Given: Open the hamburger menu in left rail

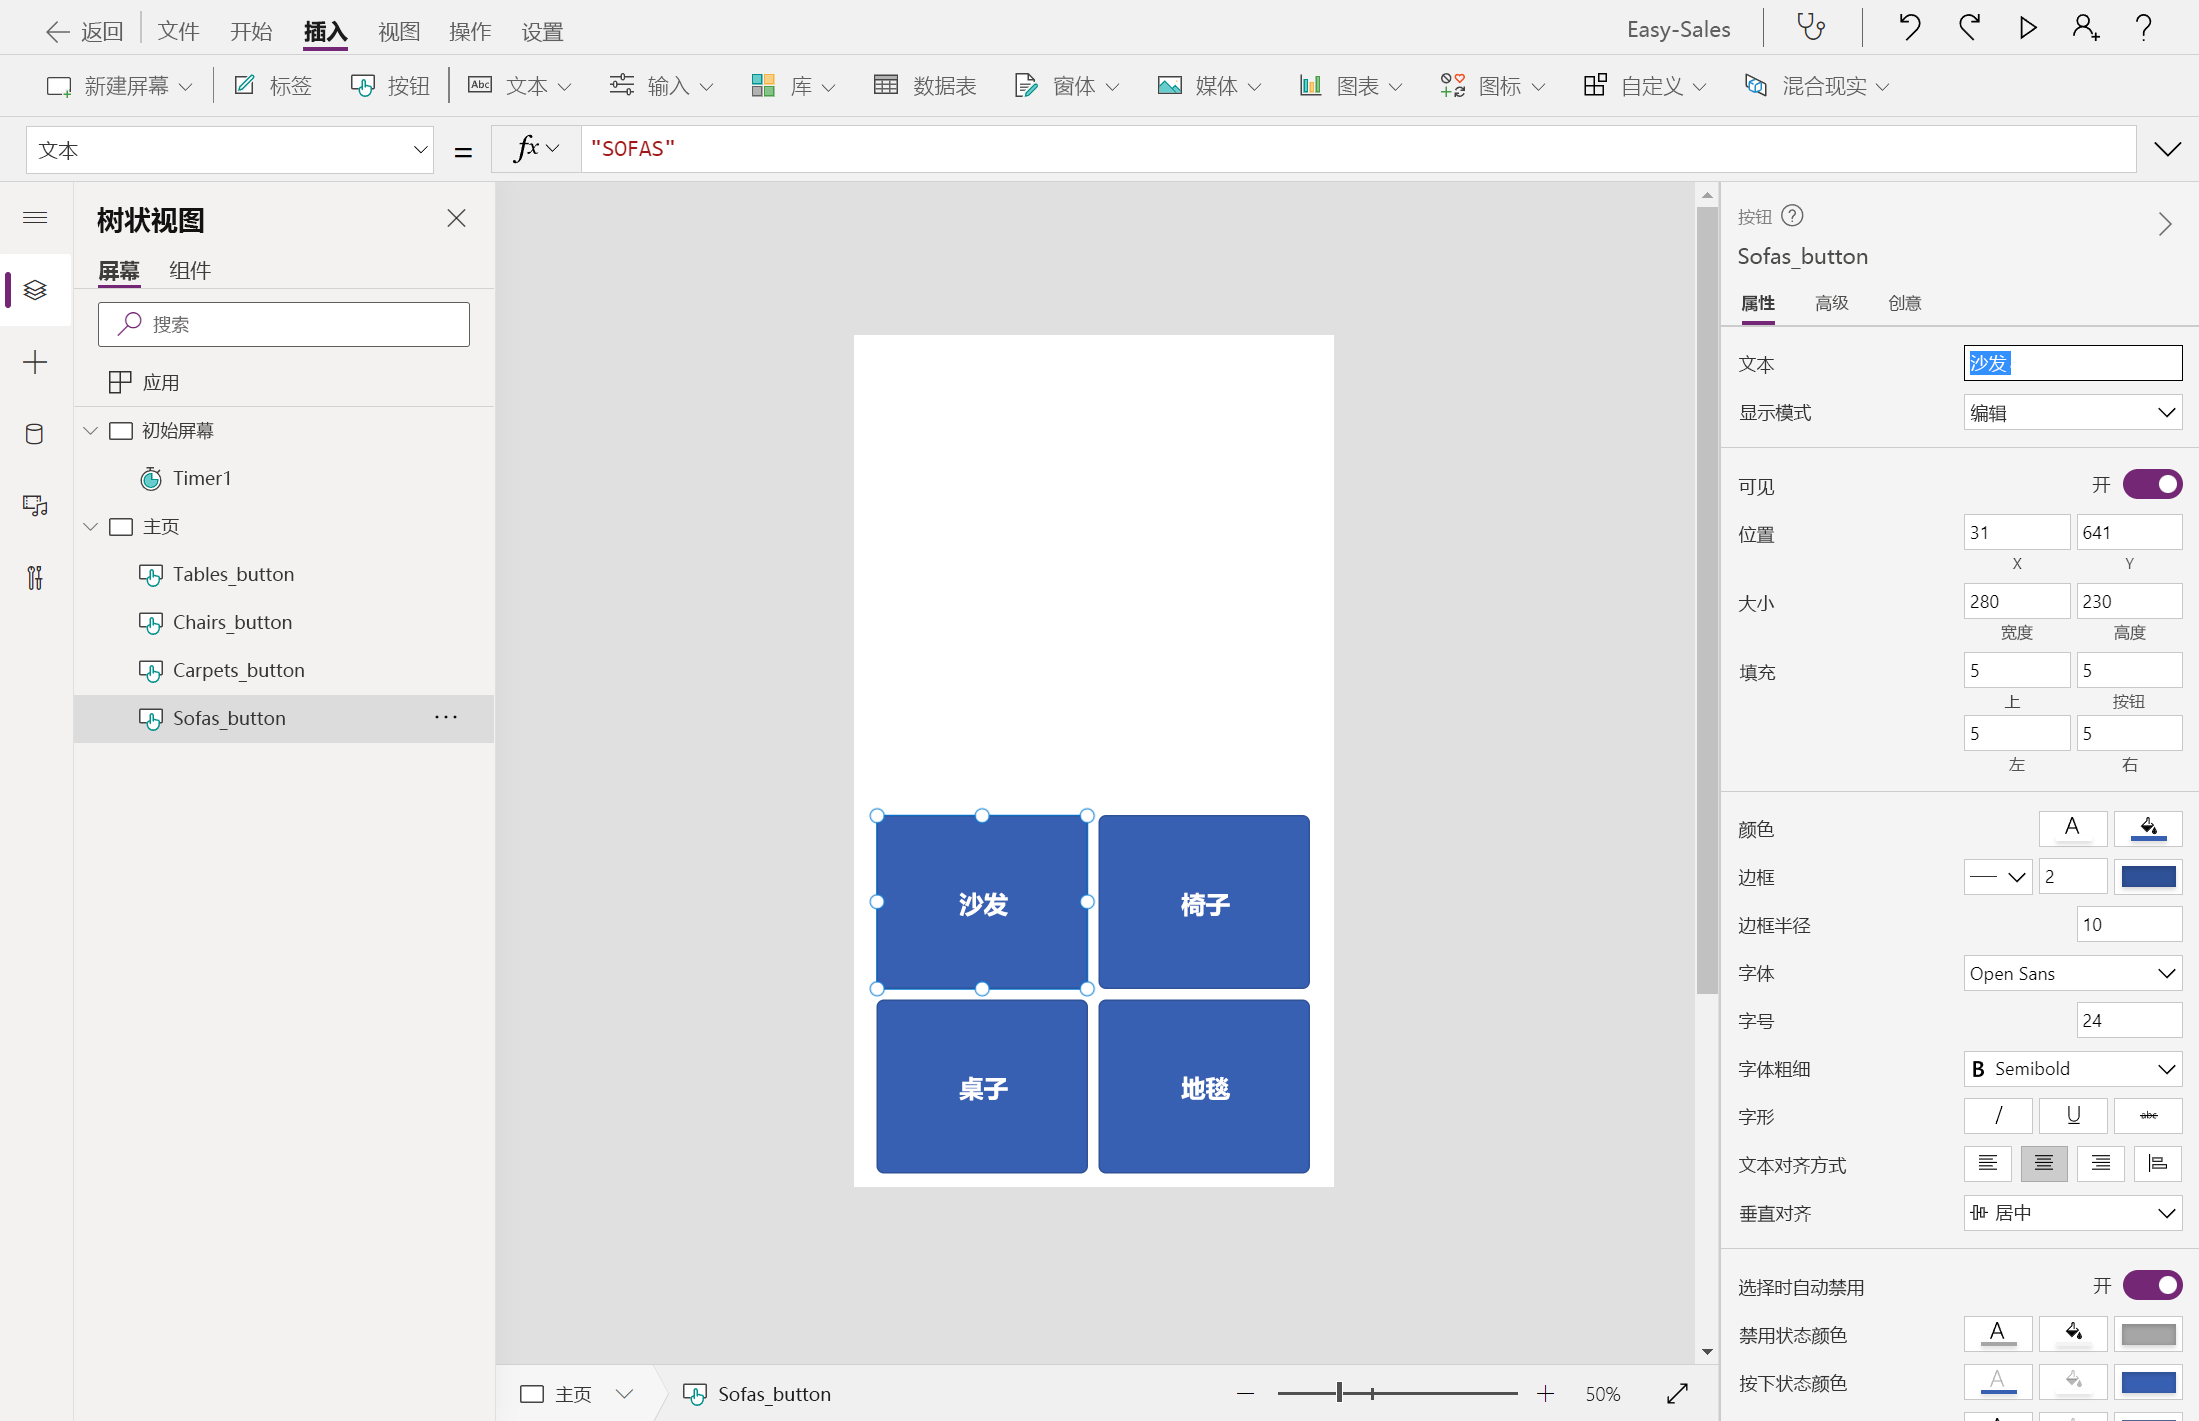Looking at the screenshot, I should 35,218.
